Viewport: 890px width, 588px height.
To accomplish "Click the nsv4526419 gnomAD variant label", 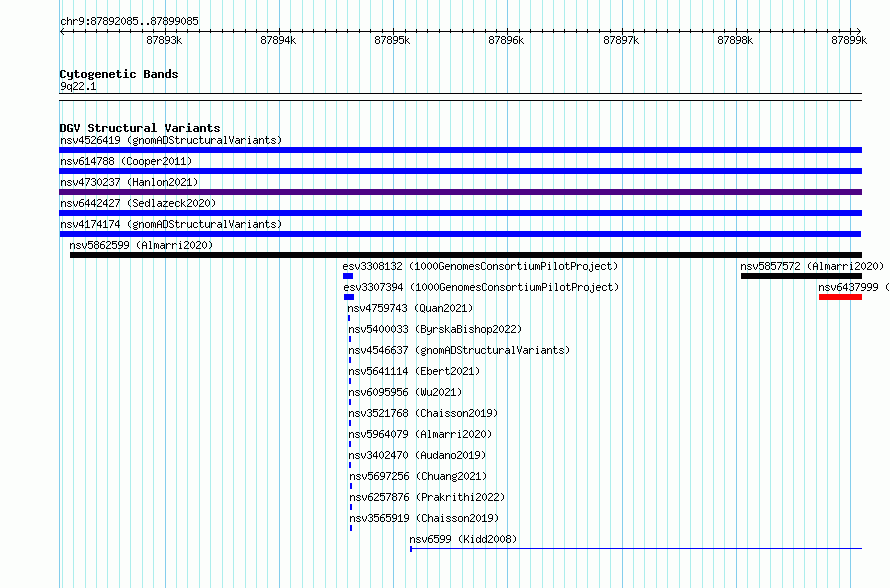I will point(171,140).
